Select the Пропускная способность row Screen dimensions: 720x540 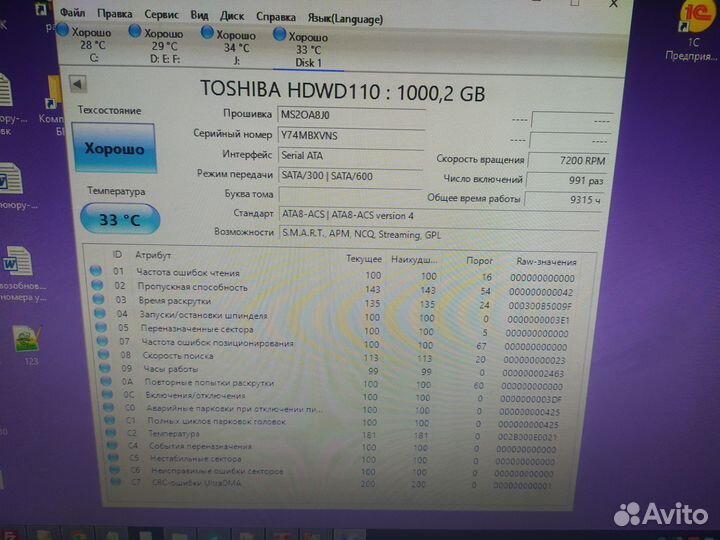pyautogui.click(x=332, y=289)
